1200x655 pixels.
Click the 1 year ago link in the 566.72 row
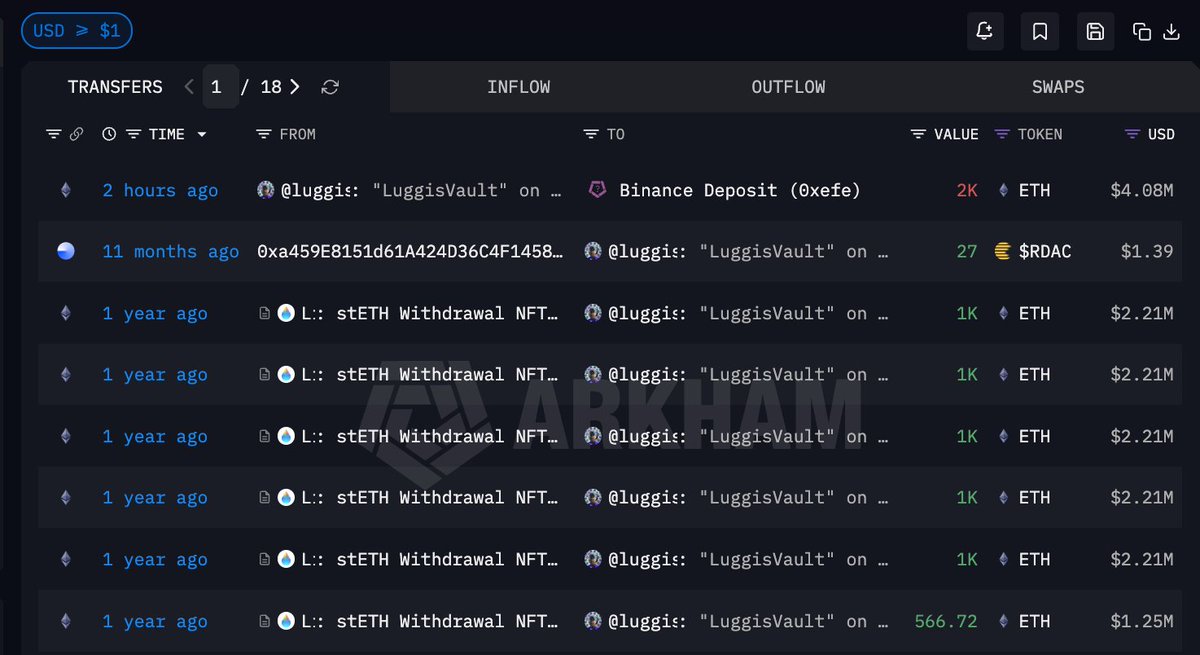[155, 621]
